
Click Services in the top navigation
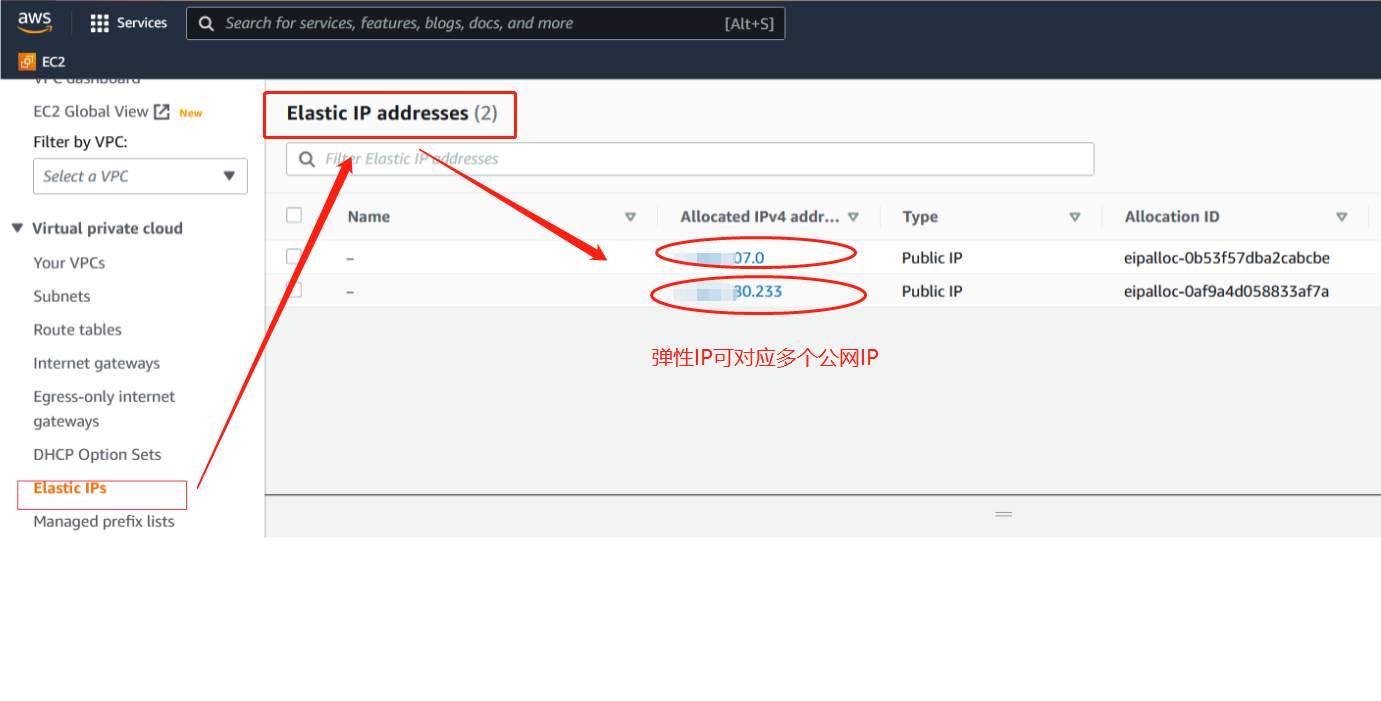click(x=142, y=23)
